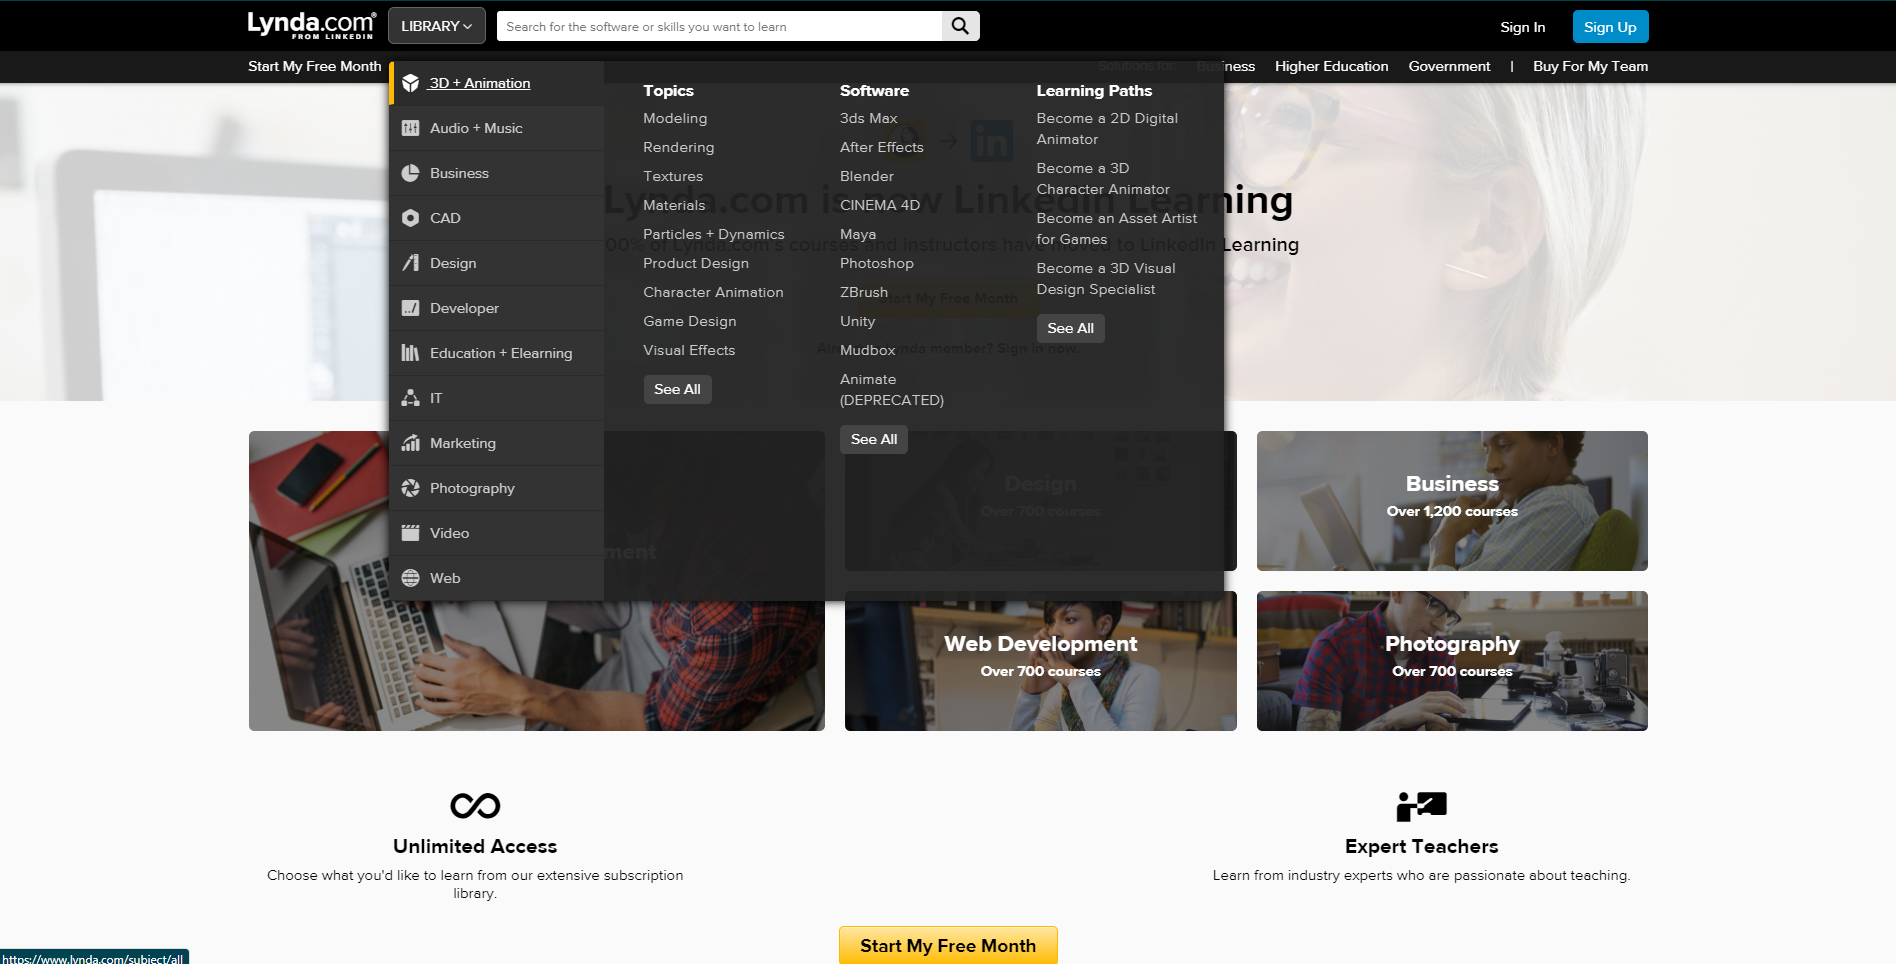The width and height of the screenshot is (1896, 964).
Task: Open Particles + Dynamics topic
Action: [x=713, y=234]
